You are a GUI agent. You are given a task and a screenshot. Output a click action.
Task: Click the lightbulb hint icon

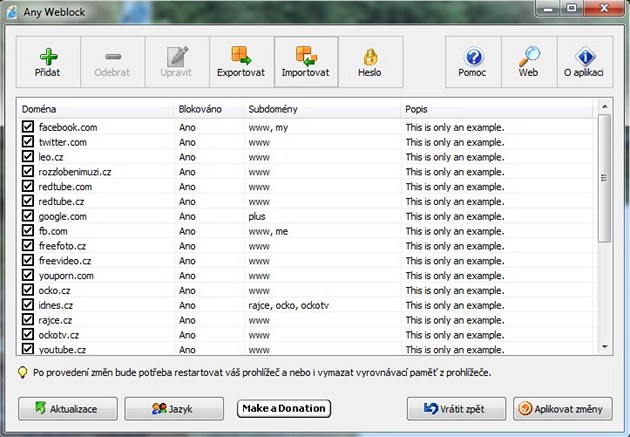tap(22, 372)
